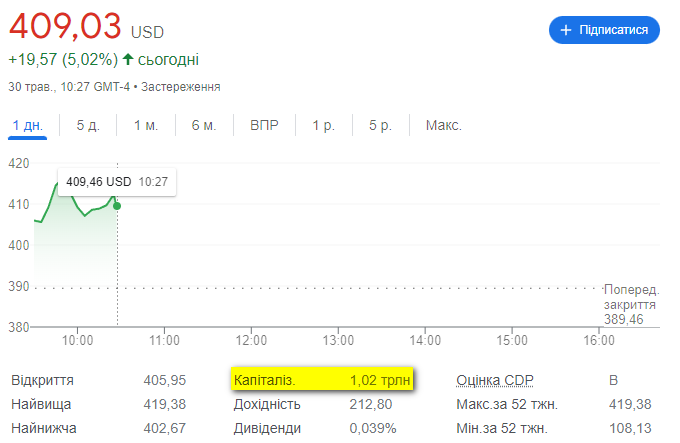Click the Відкриття label
Image resolution: width=680 pixels, height=443 pixels.
tap(42, 380)
